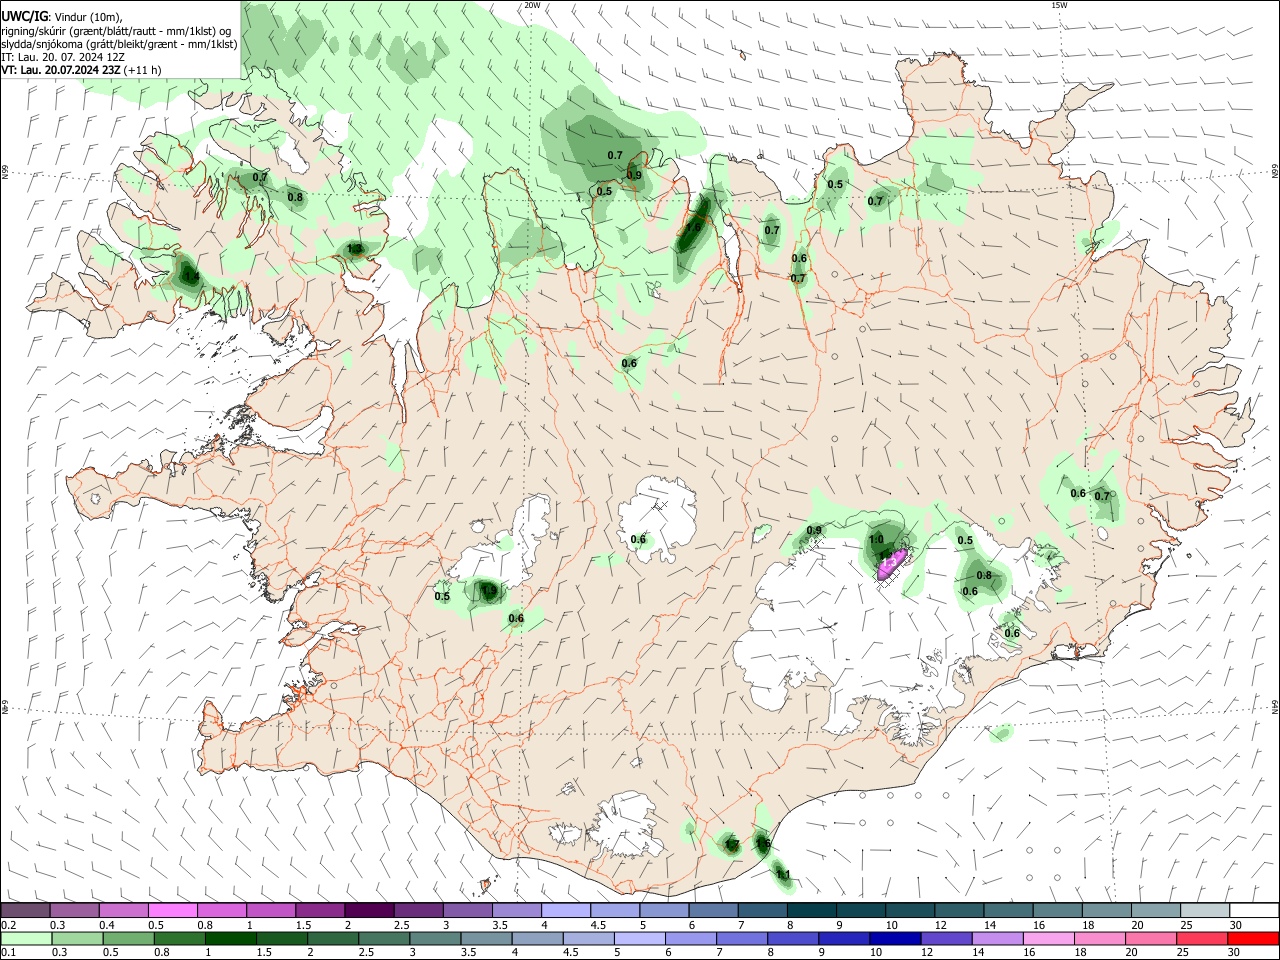The width and height of the screenshot is (1280, 960).
Task: Click the '1.0' precipitation value north of Vatnajökull
Action: coord(876,540)
